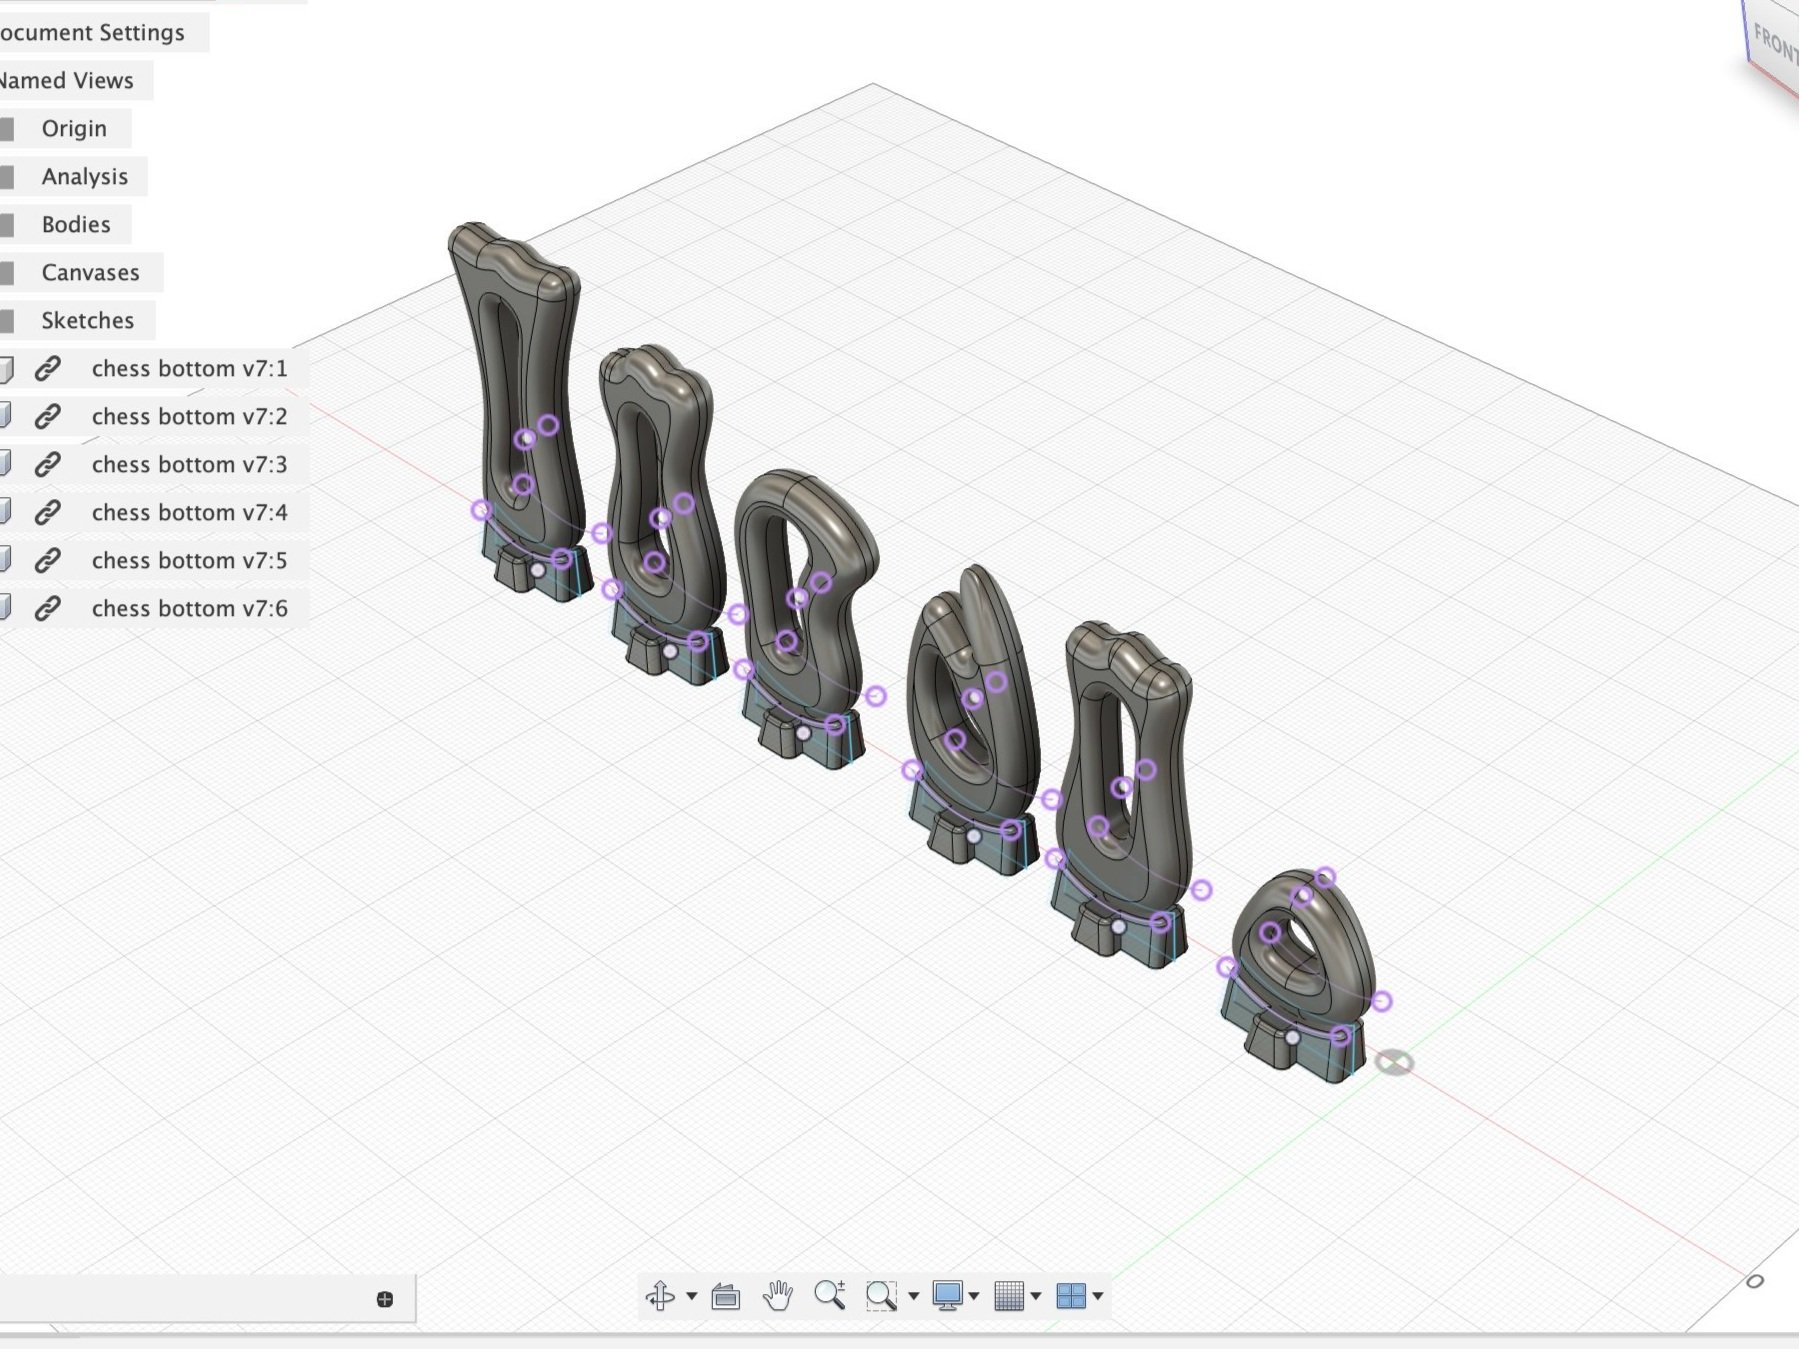The width and height of the screenshot is (1799, 1349).
Task: Open Grid and Snaps settings icon
Action: pos(1009,1295)
